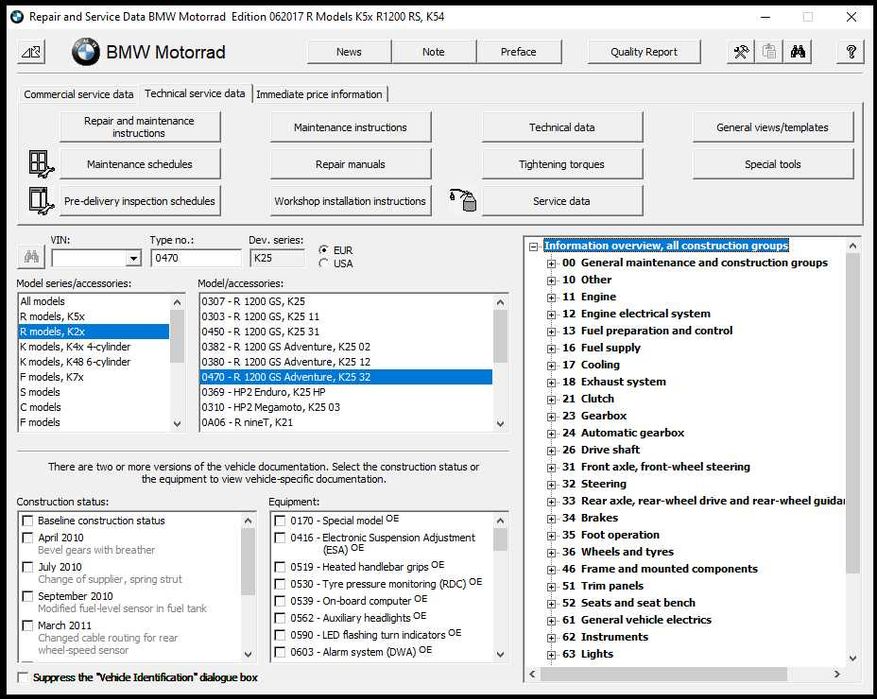Screen dimensions: 877x699
Task: Check March 2011 construction status
Action: (27, 625)
